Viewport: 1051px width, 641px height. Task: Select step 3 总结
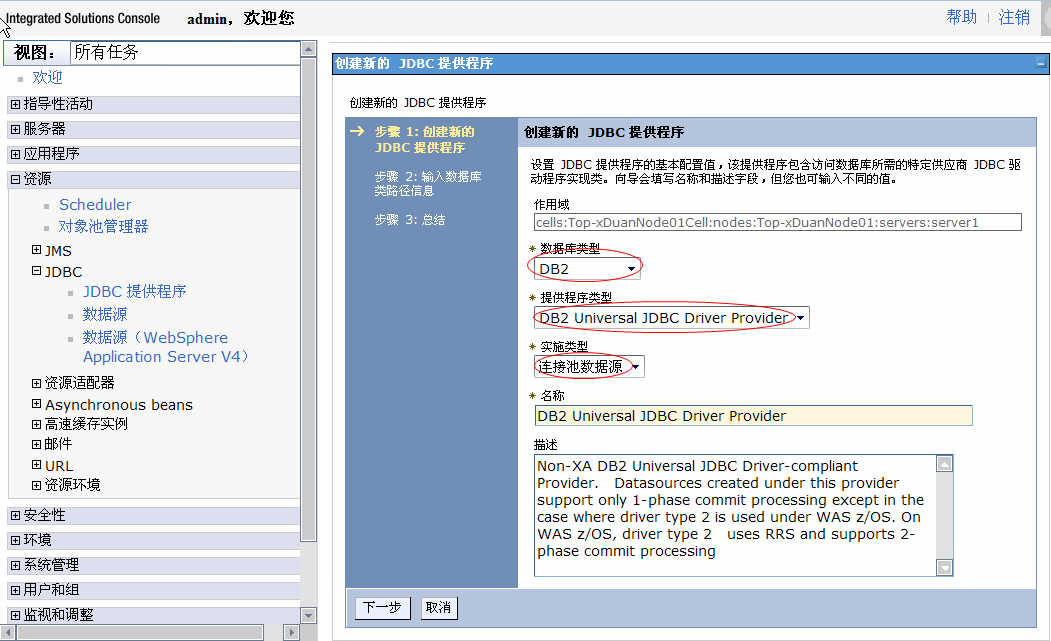(410, 220)
